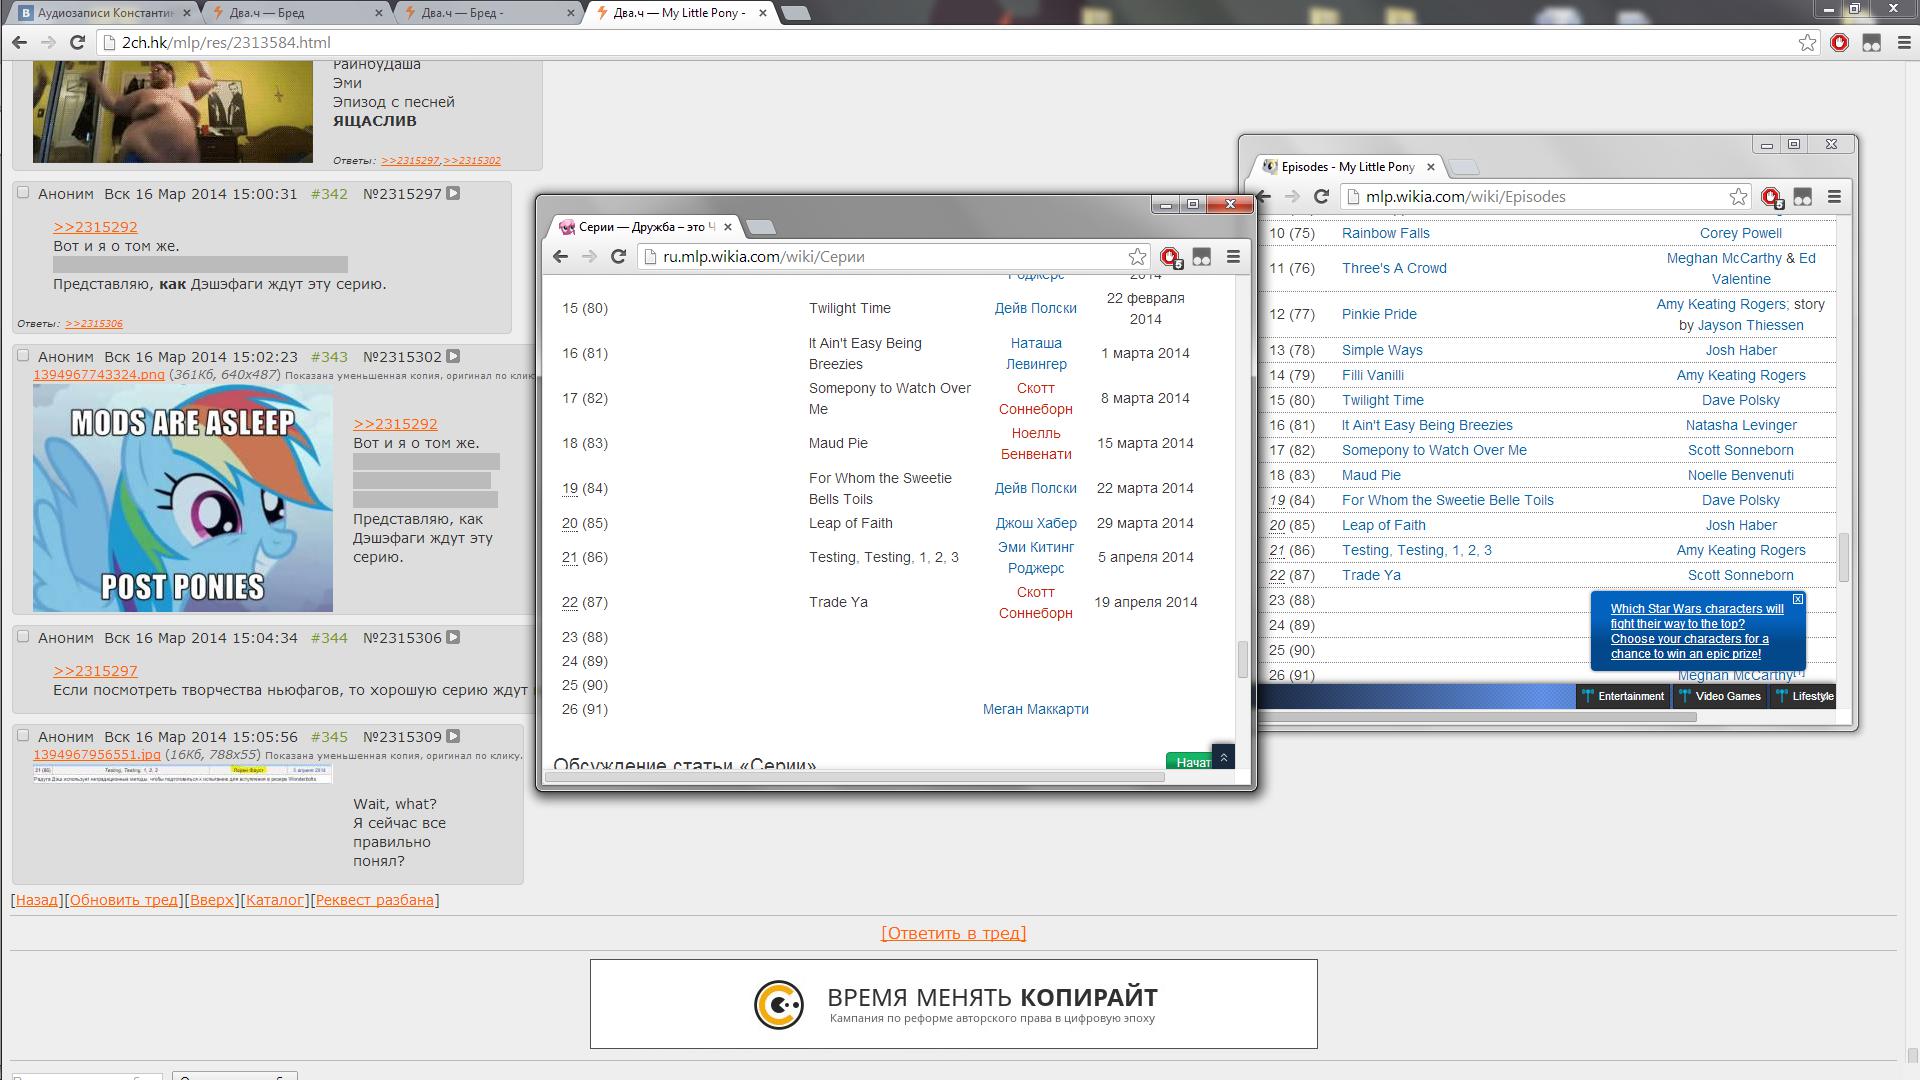Open the post menu arrow for post №2315297
This screenshot has height=1080, width=1920.
[x=453, y=193]
